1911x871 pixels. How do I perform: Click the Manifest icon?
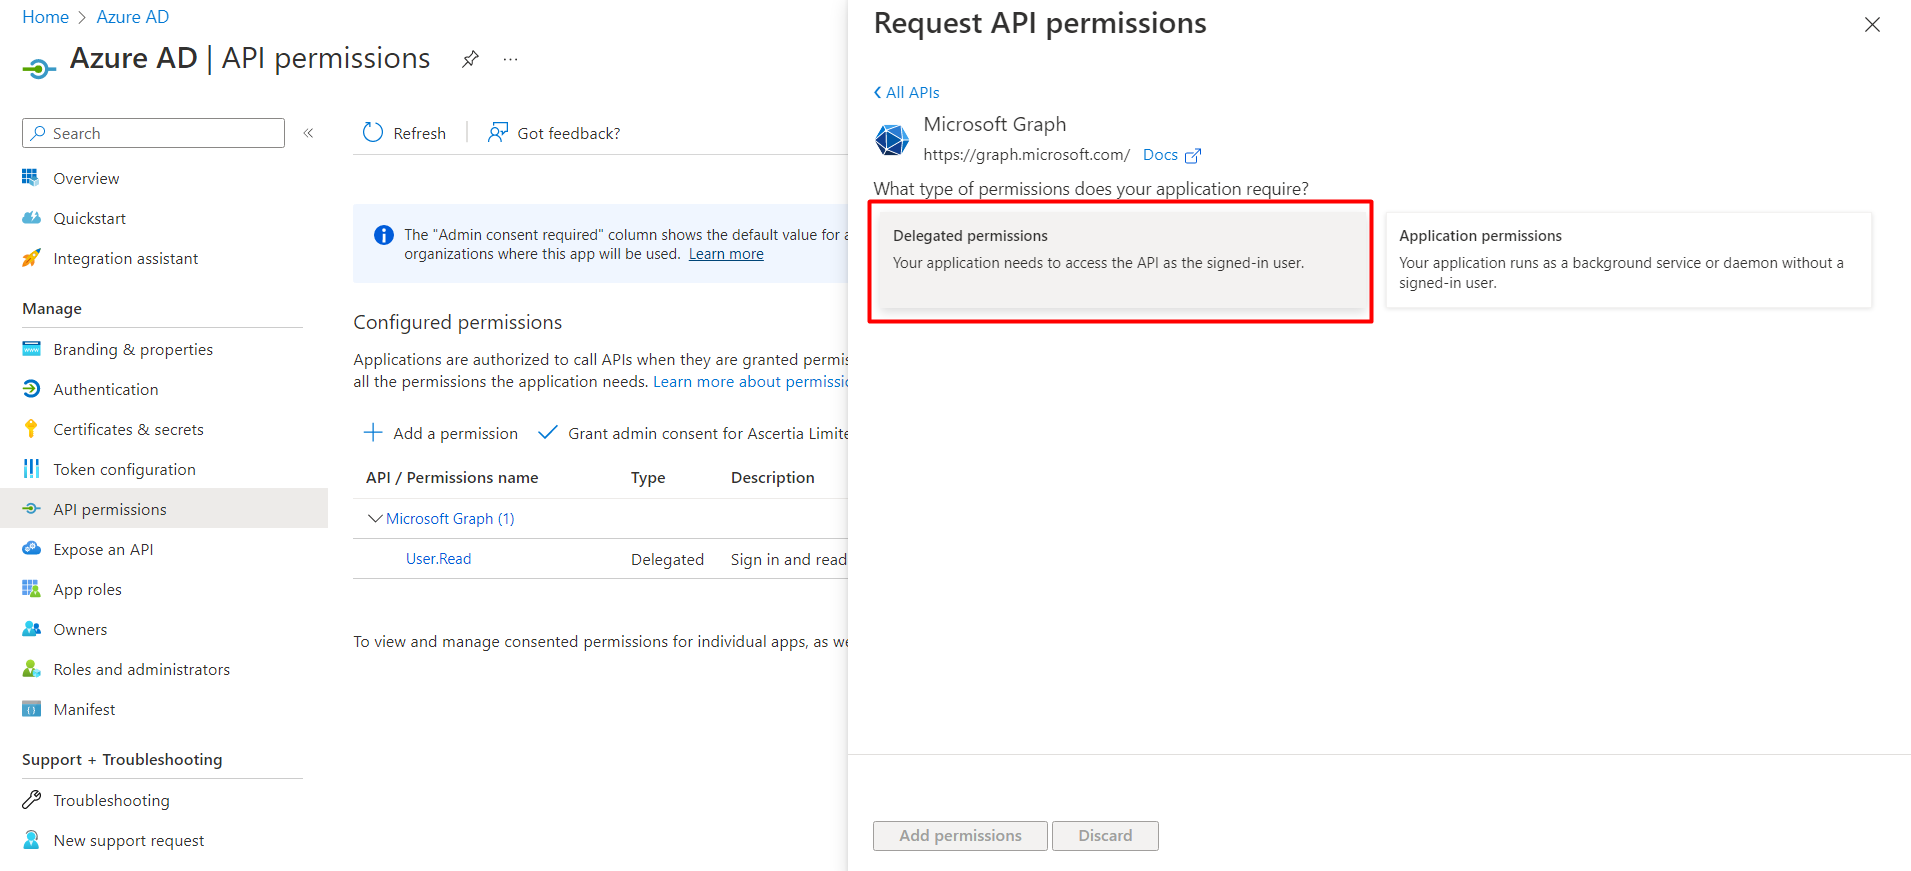(31, 709)
